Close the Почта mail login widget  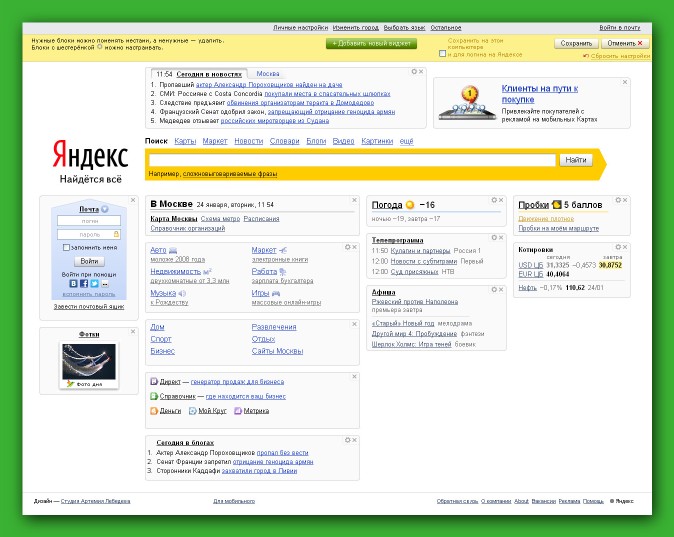tap(133, 200)
